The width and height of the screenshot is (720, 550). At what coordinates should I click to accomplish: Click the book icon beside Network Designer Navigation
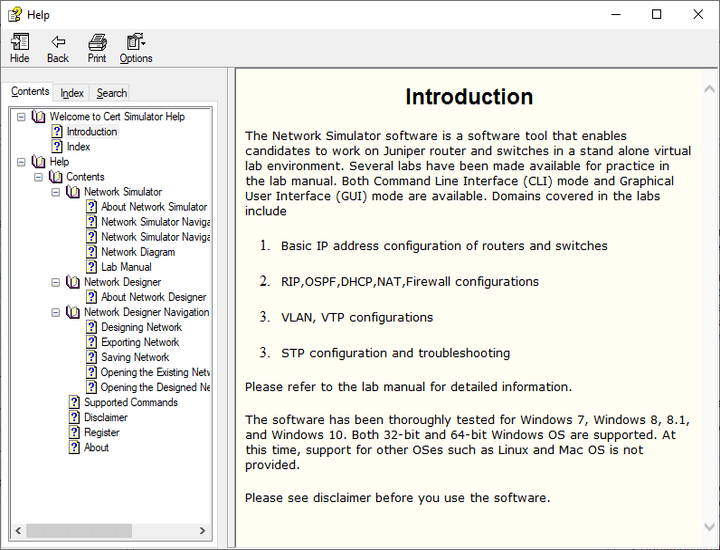(x=73, y=312)
